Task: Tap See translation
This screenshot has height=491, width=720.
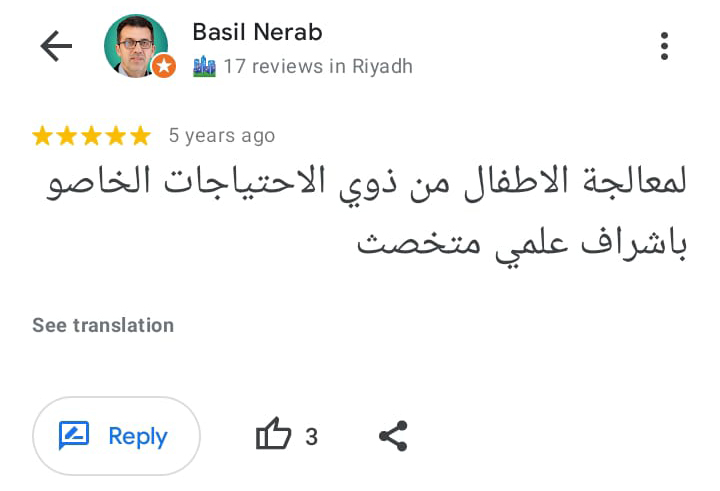Action: pos(103,325)
